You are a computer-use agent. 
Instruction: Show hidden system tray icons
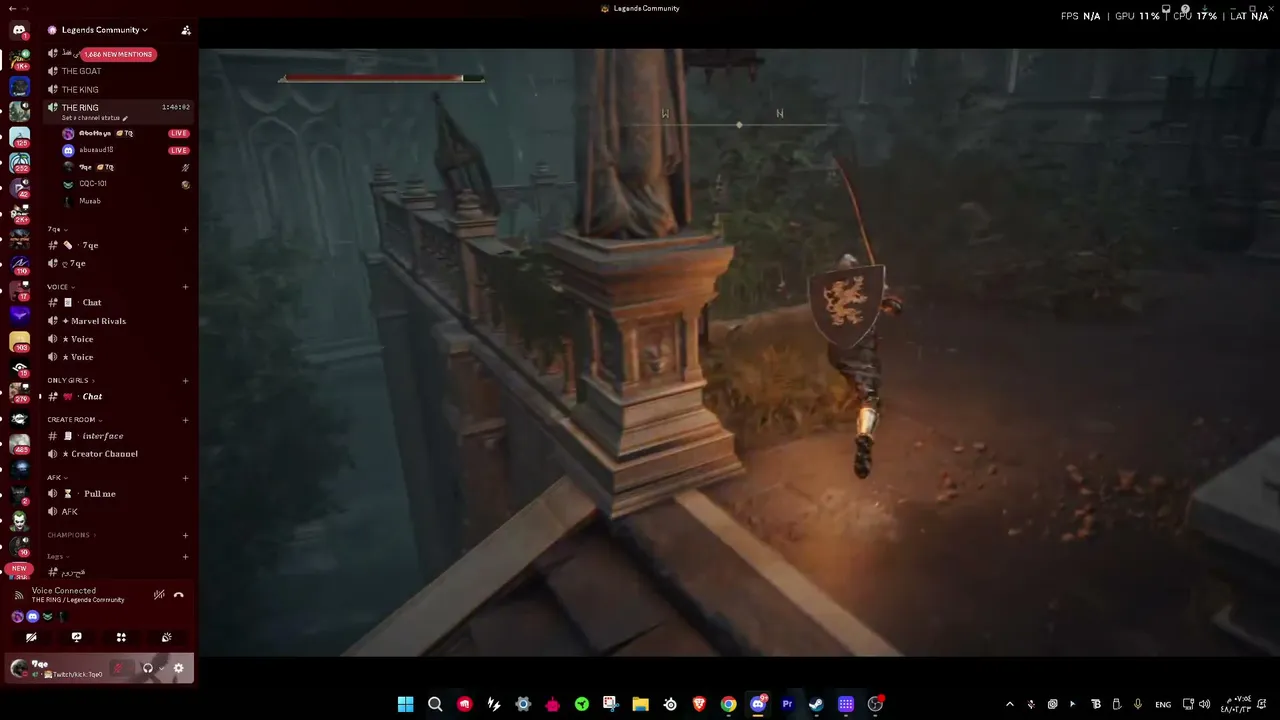(1009, 704)
